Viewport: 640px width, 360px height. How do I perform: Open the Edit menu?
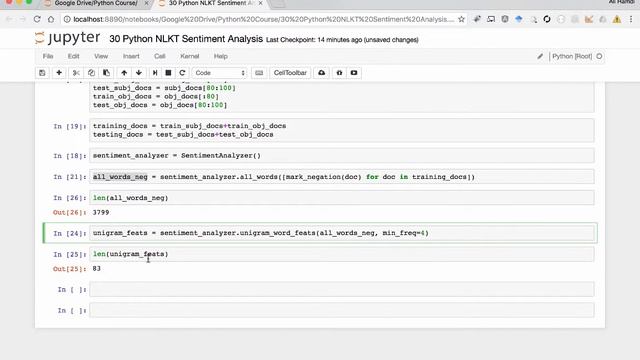point(73,56)
